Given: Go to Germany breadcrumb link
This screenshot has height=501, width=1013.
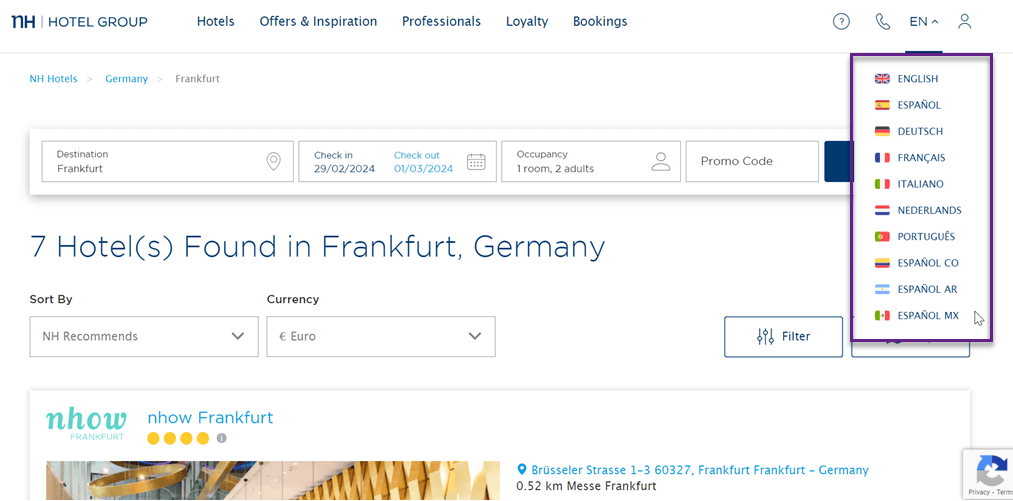Looking at the screenshot, I should (127, 79).
